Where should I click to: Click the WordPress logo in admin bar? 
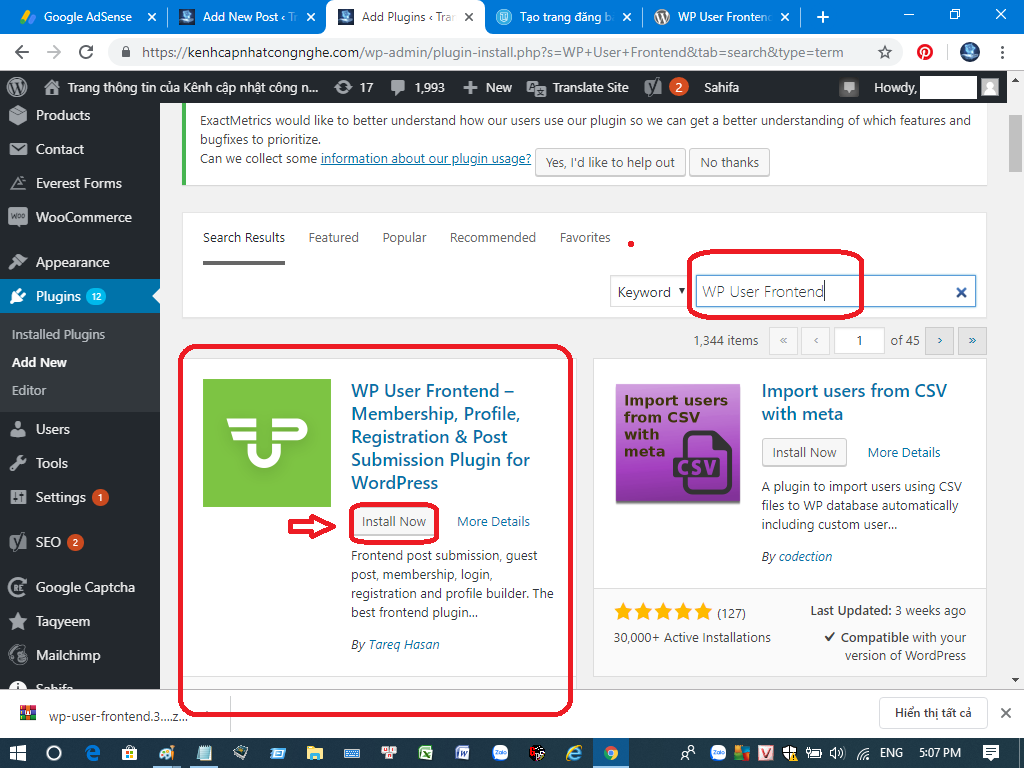(18, 87)
